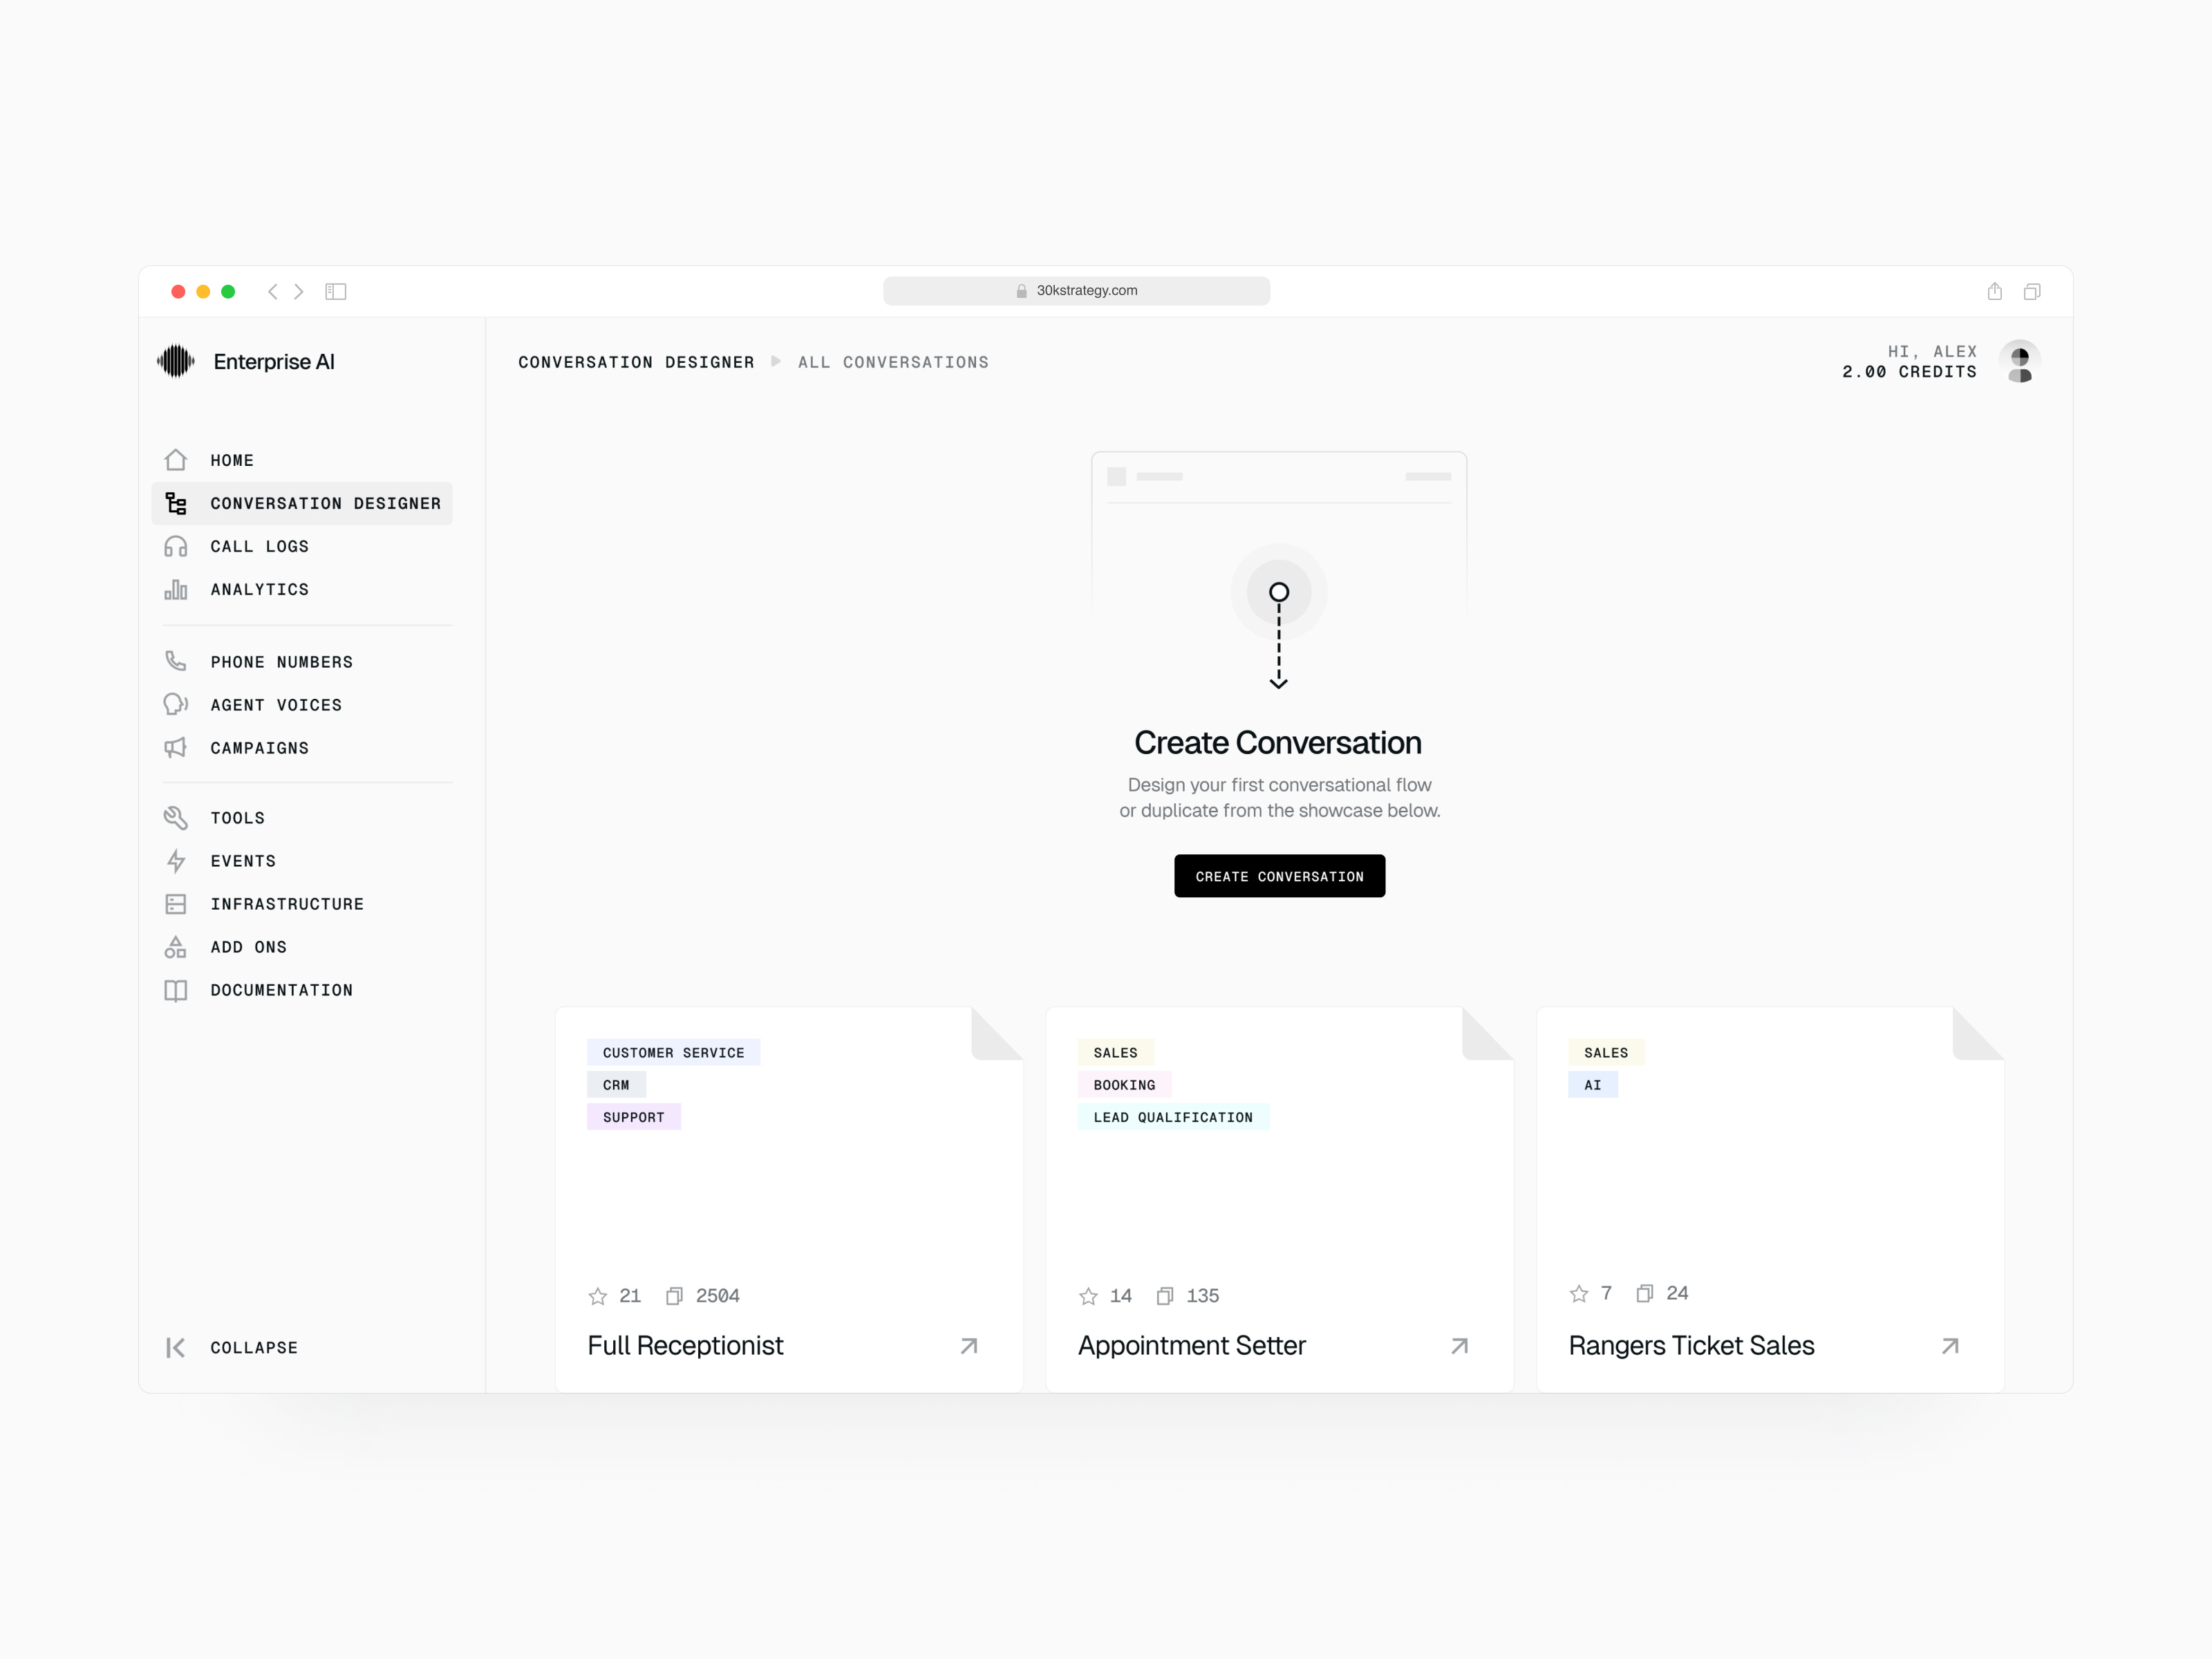Viewport: 2212px width, 1659px height.
Task: Click the Appointment Setter title
Action: [x=1191, y=1345]
